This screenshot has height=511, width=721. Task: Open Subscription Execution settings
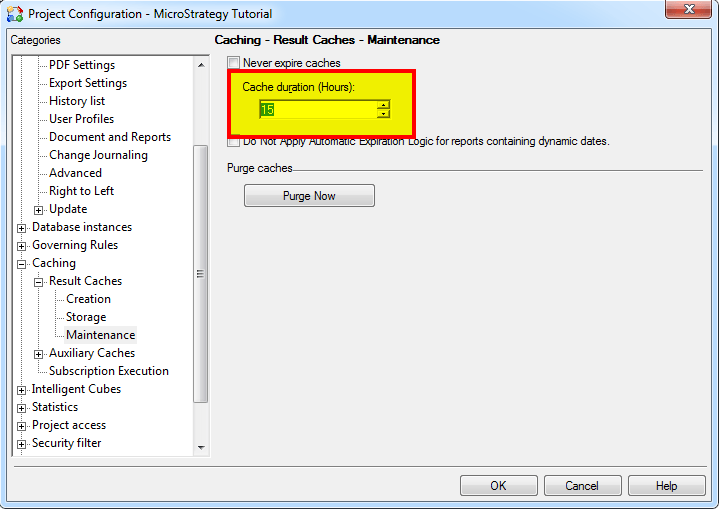coord(109,371)
